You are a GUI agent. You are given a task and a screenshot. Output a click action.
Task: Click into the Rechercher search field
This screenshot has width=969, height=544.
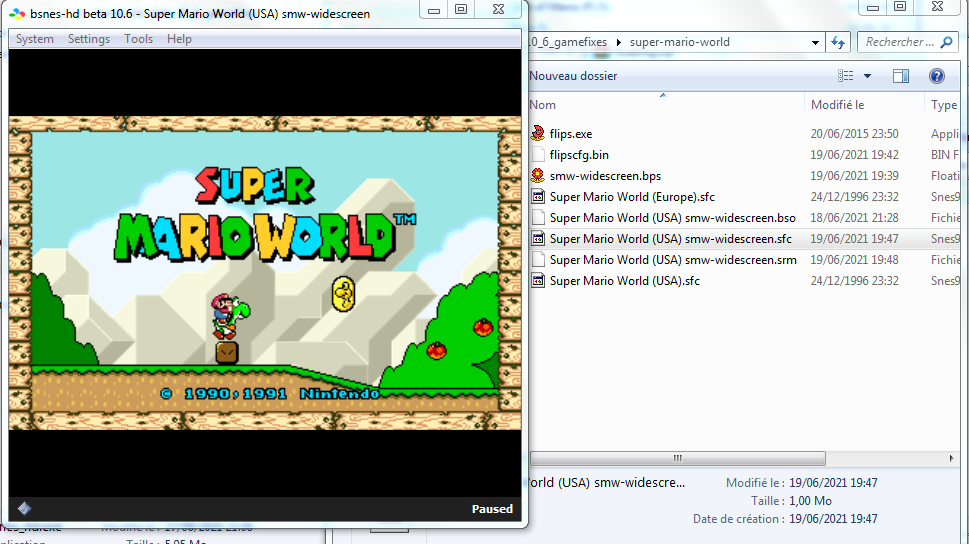(x=899, y=42)
